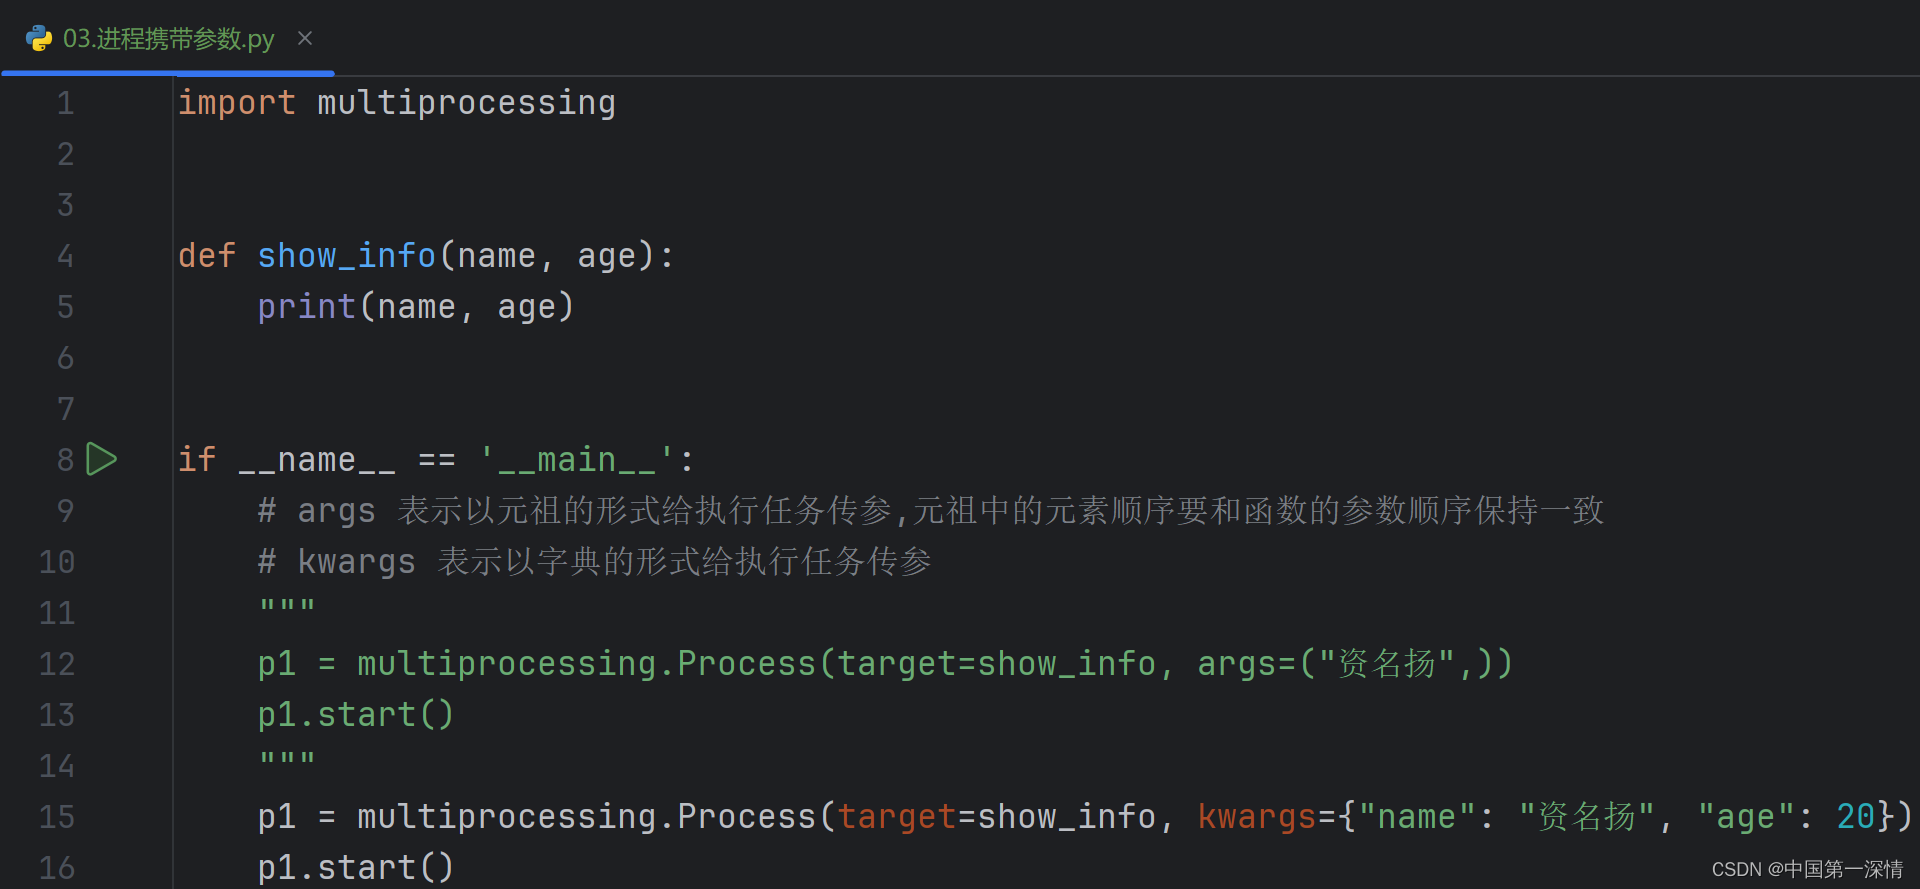Click the '__main__' string literal
This screenshot has height=889, width=1920.
click(x=576, y=459)
